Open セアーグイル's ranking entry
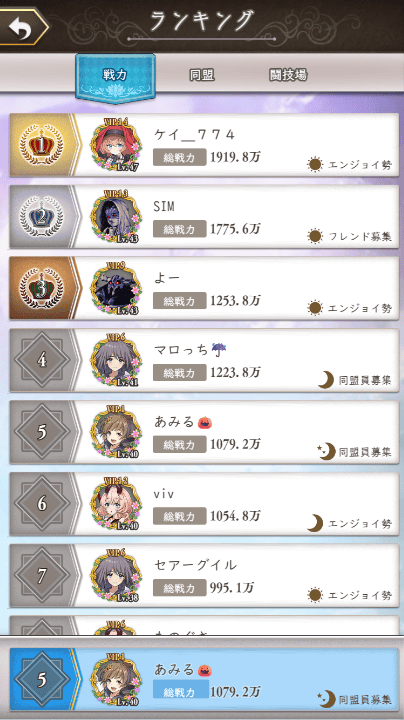Viewport: 404px width, 720px height. coord(204,575)
